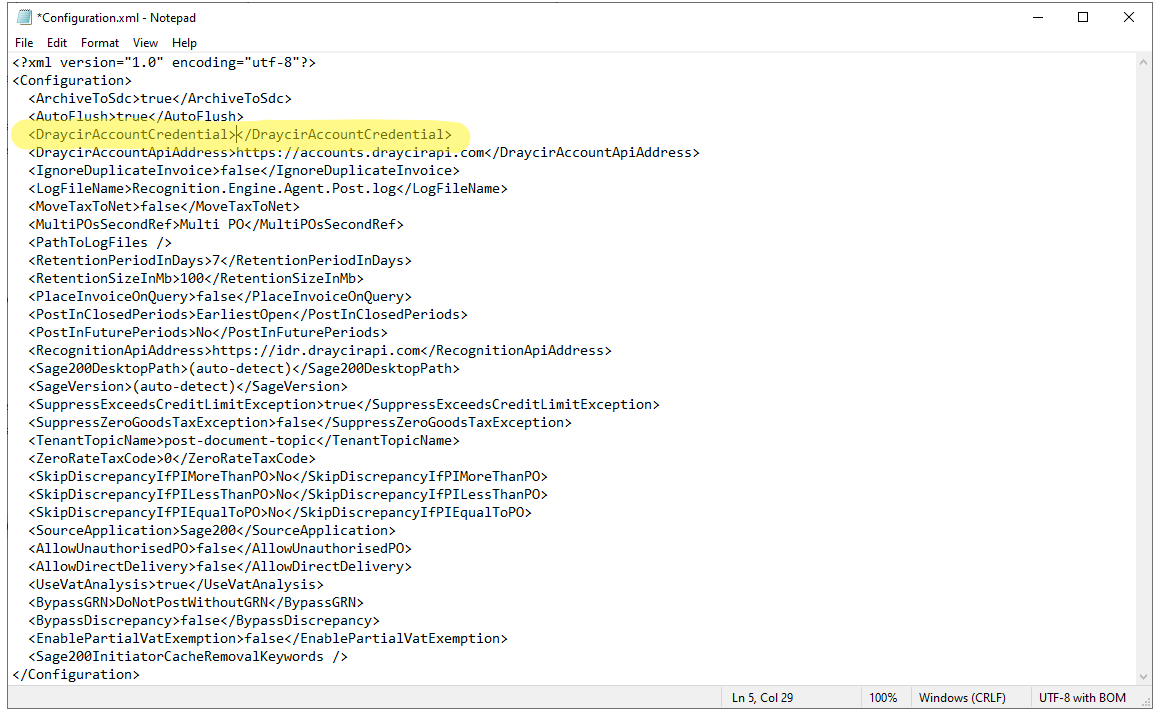Click the MoveTaxToNet line
The width and height of the screenshot is (1160, 714).
coord(164,206)
